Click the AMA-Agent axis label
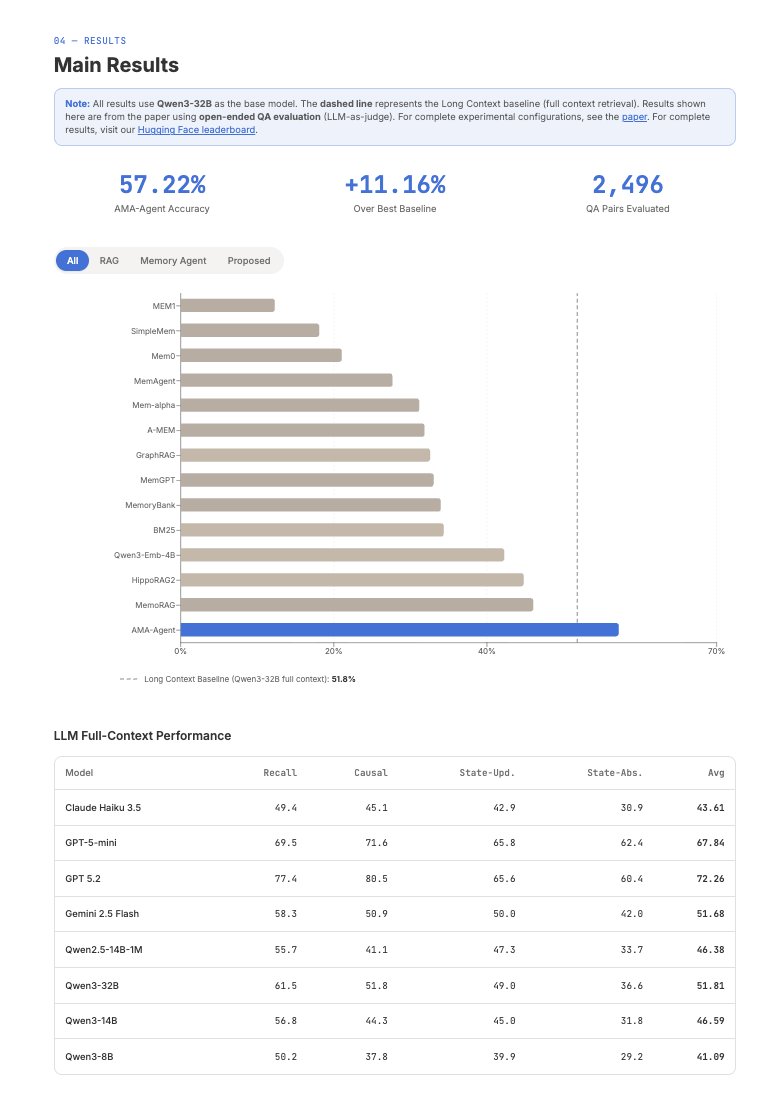Viewport: 776px width, 1118px height. click(153, 630)
